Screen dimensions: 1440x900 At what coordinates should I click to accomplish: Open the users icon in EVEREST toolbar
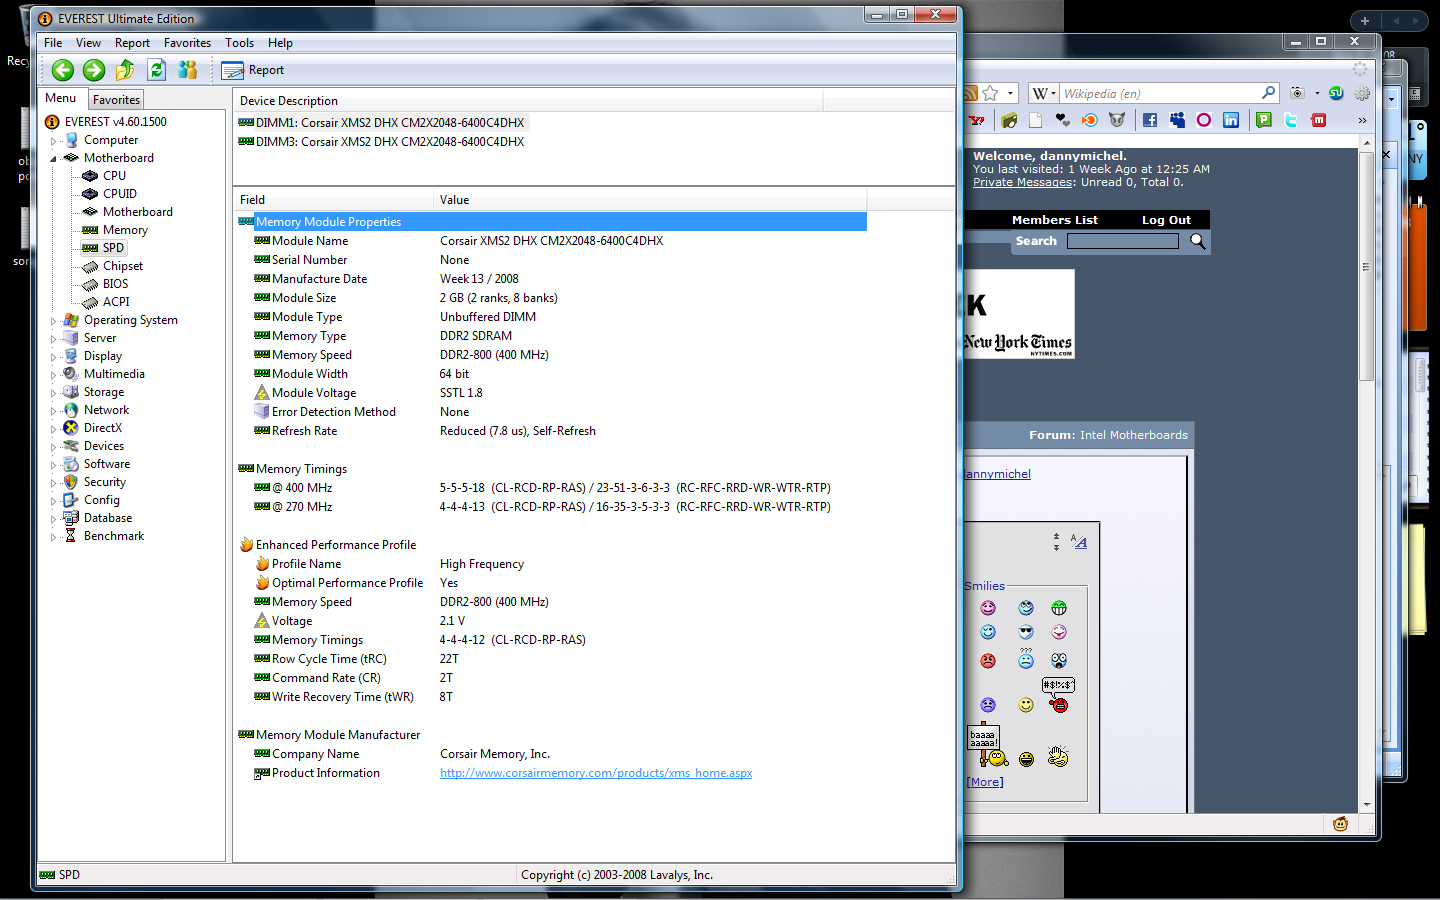188,70
